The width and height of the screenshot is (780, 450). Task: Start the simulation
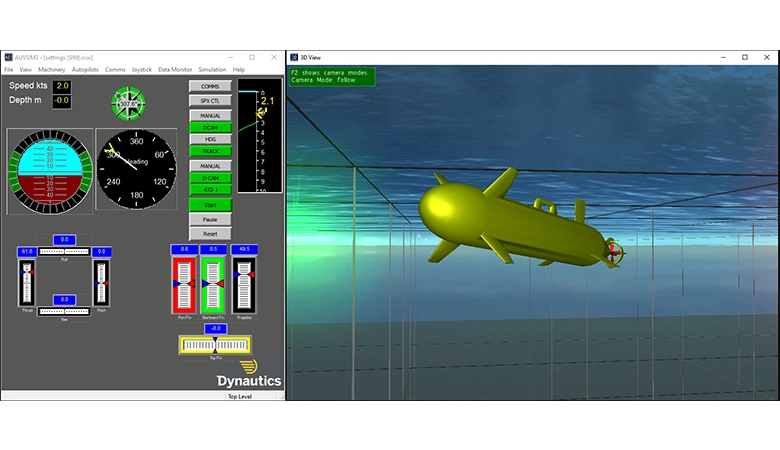point(210,205)
